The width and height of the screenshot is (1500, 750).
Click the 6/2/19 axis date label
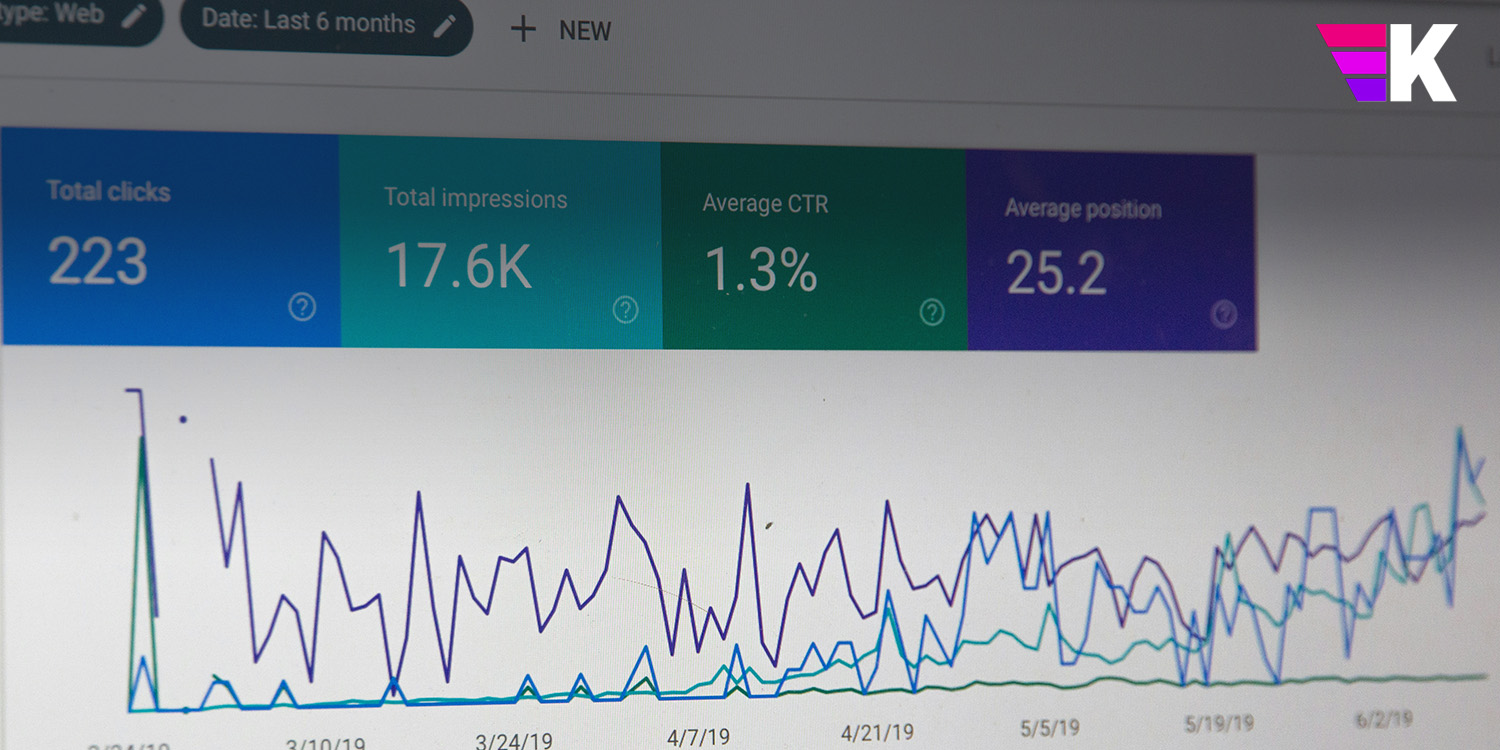[x=1383, y=719]
